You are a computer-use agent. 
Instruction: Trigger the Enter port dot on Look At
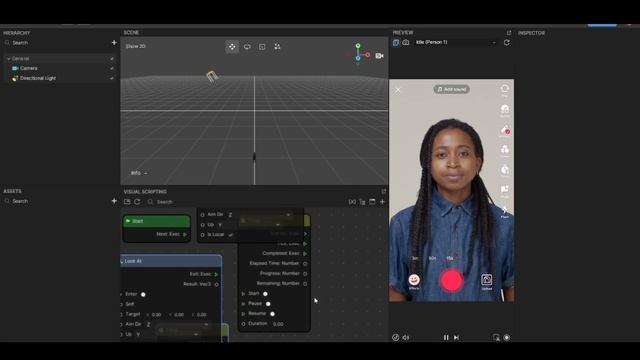tap(143, 294)
